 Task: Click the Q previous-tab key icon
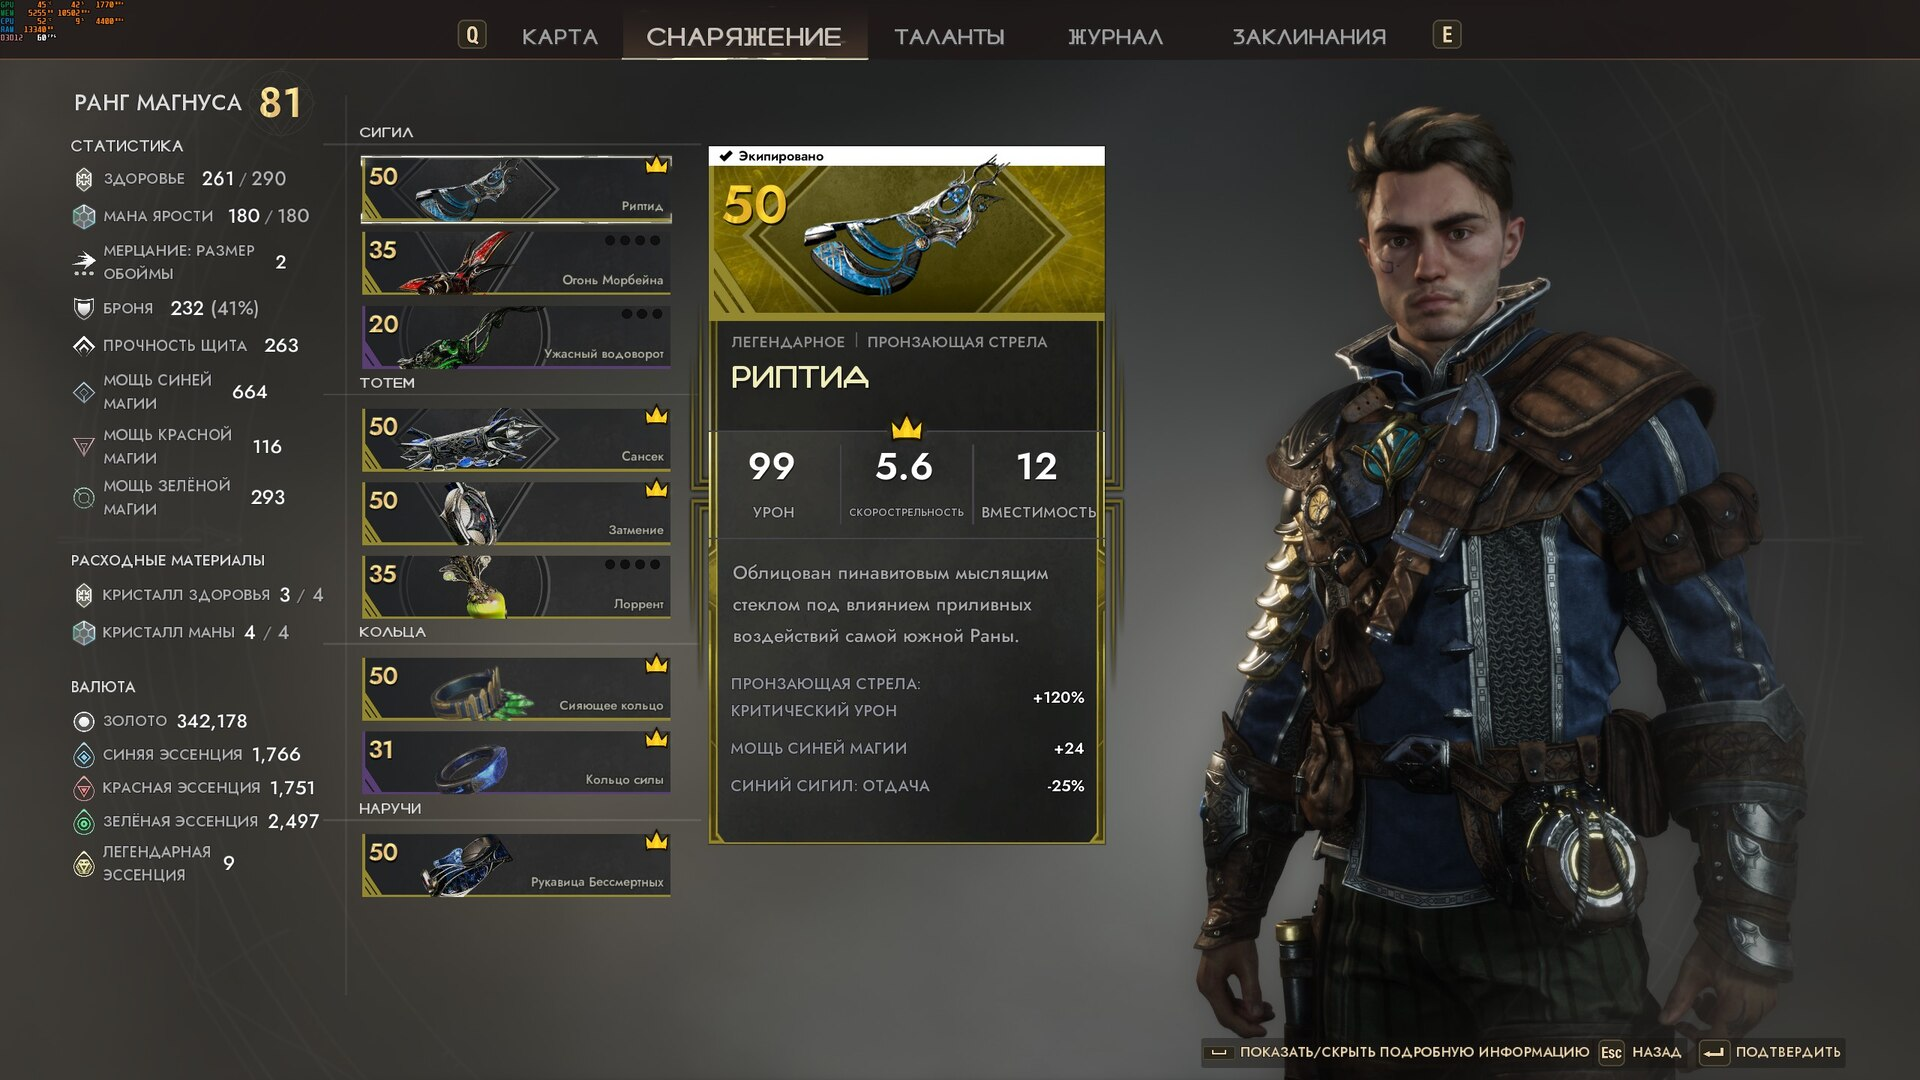(x=472, y=35)
